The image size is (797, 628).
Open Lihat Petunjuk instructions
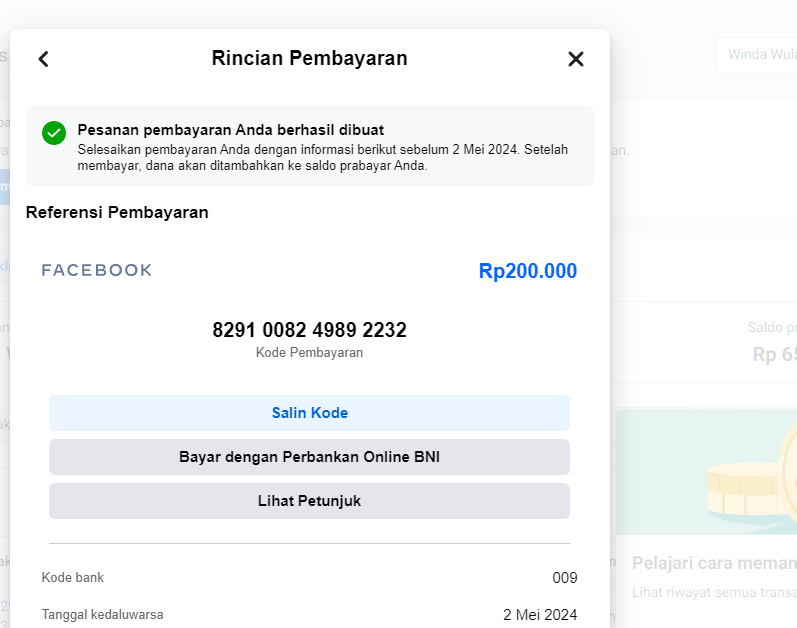(309, 501)
